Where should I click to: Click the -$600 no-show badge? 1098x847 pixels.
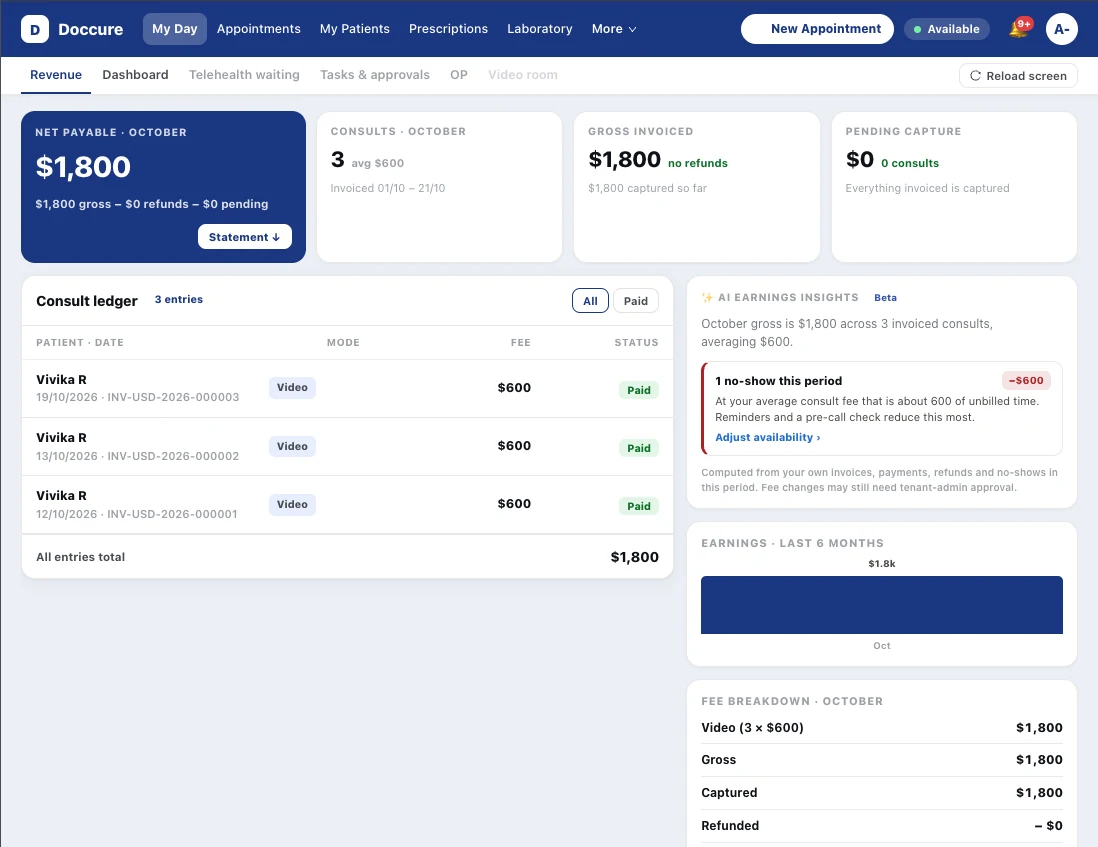[1026, 381]
